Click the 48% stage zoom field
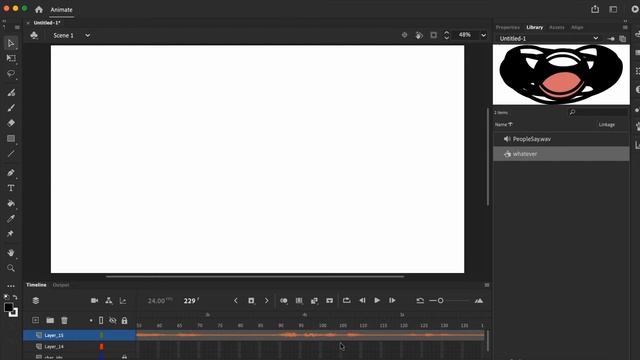 point(465,35)
